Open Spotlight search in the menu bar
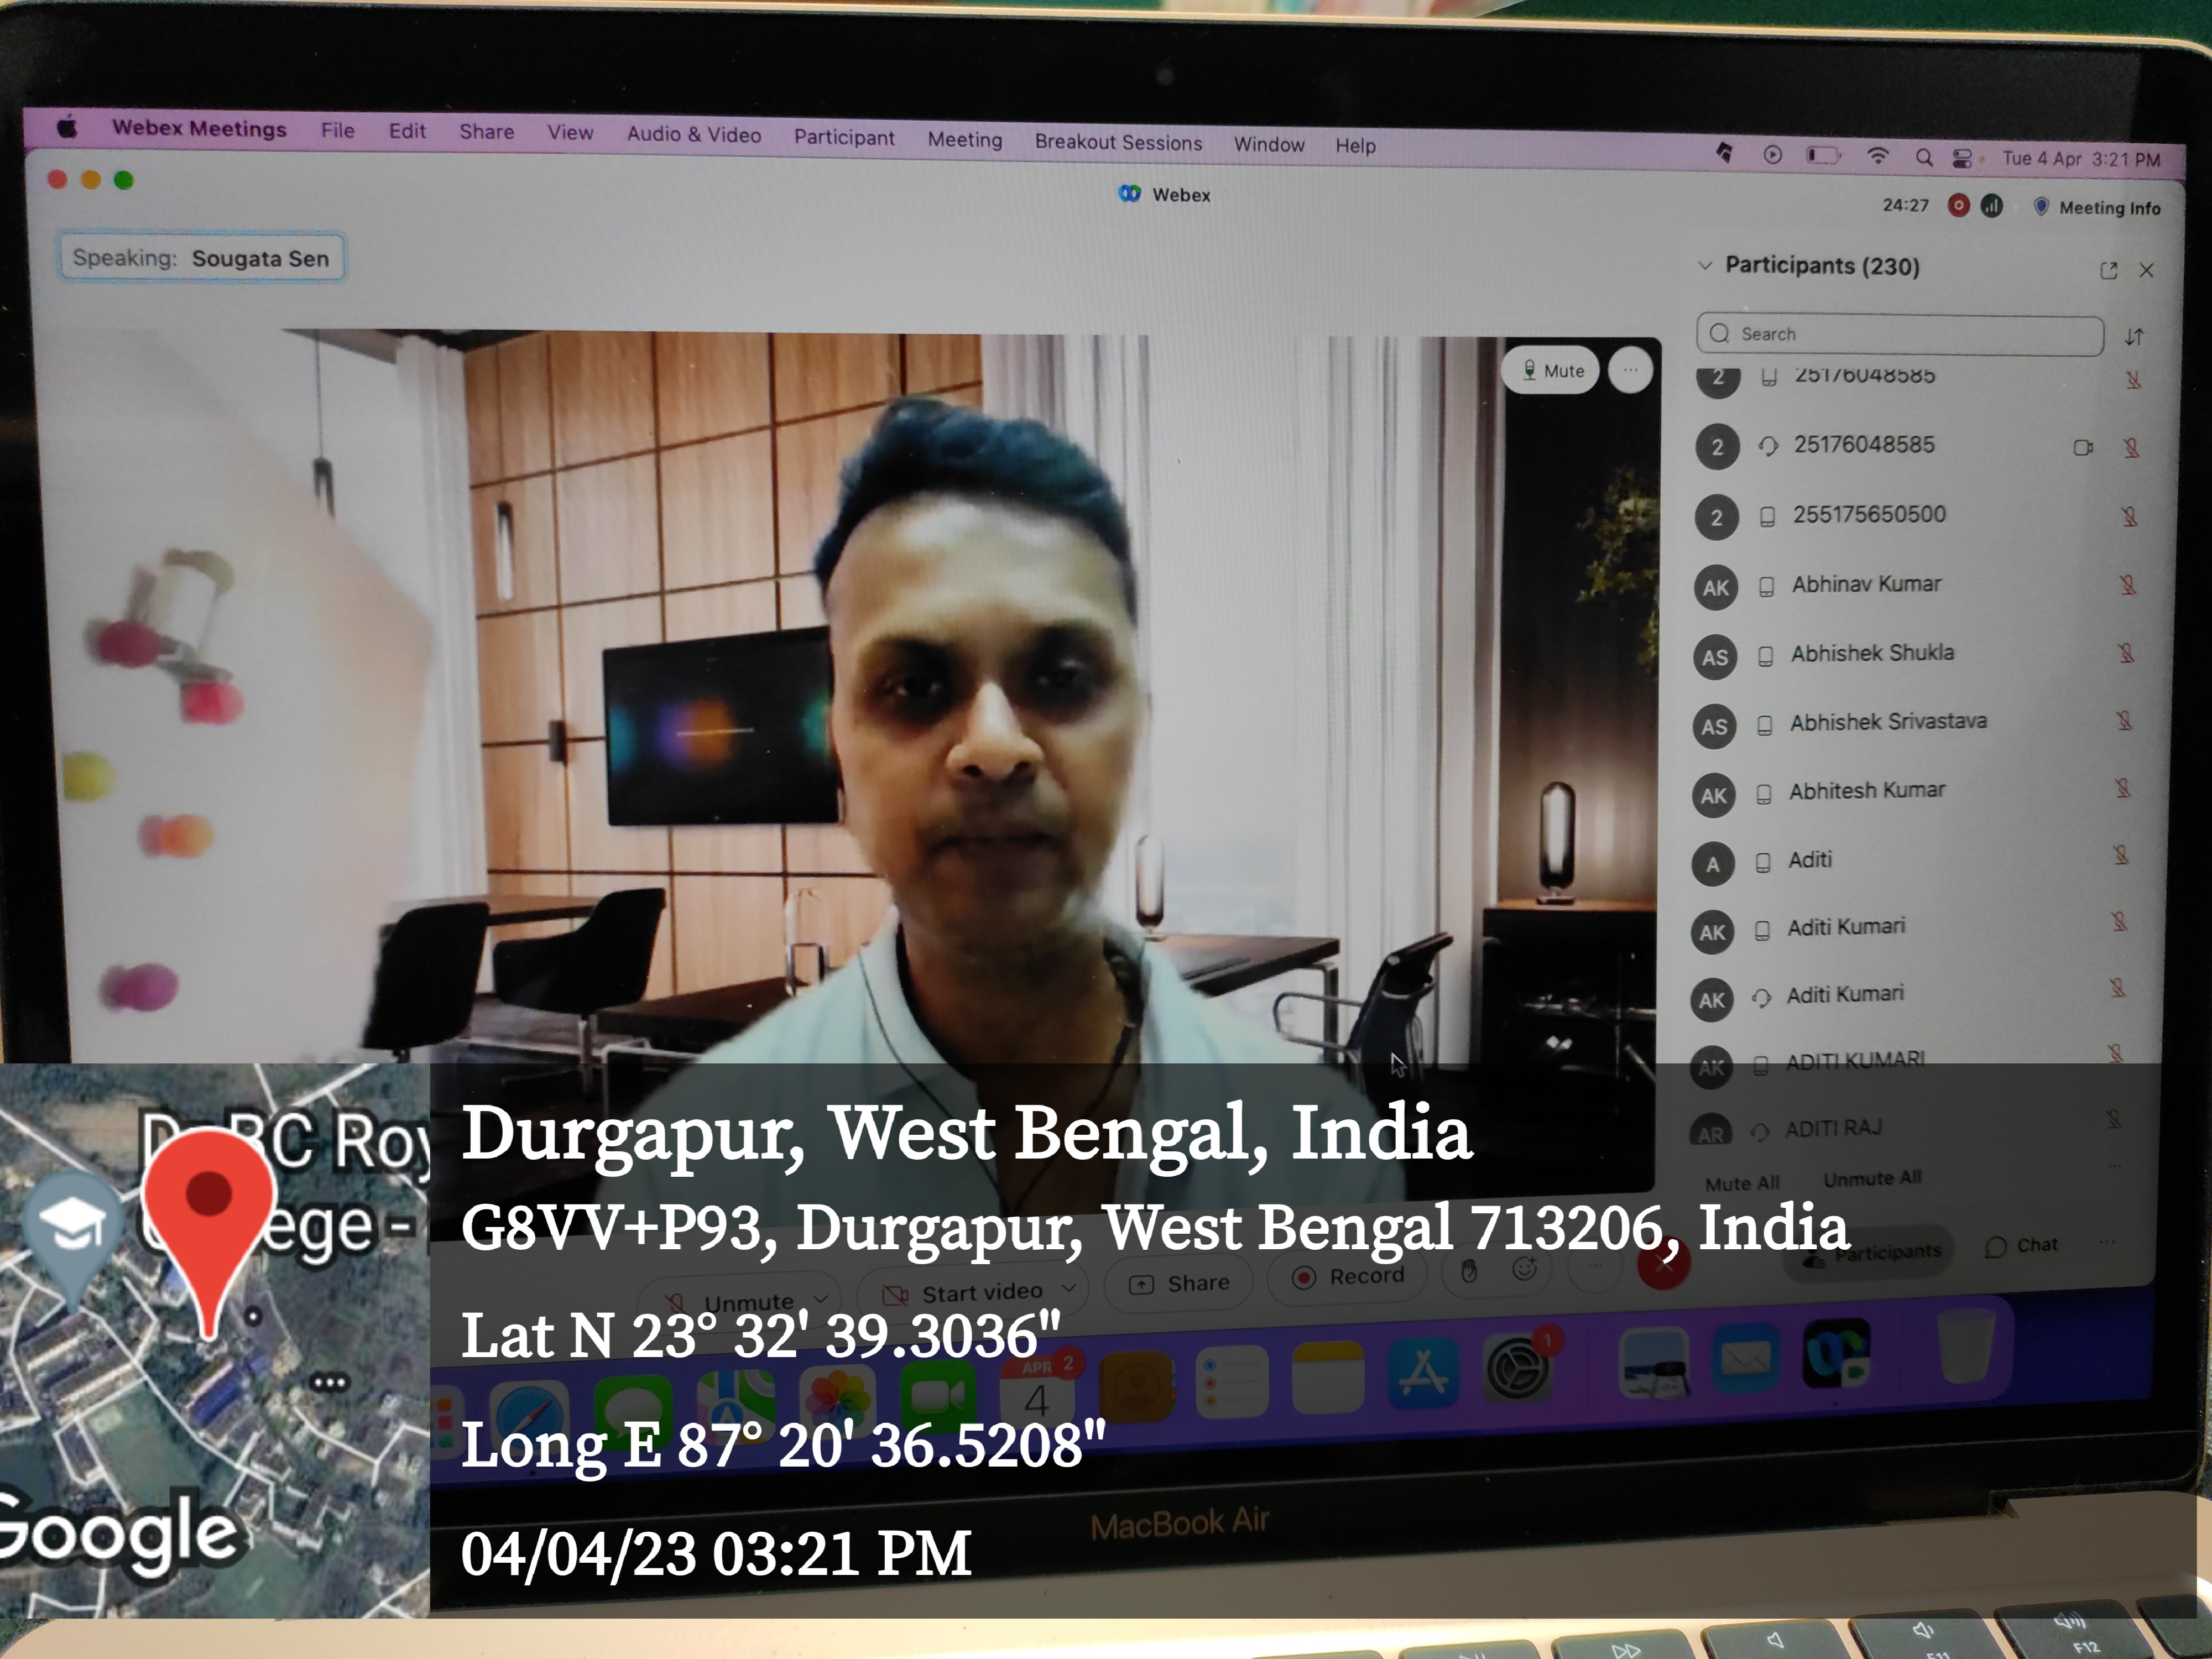Viewport: 2212px width, 1659px height. click(1924, 157)
